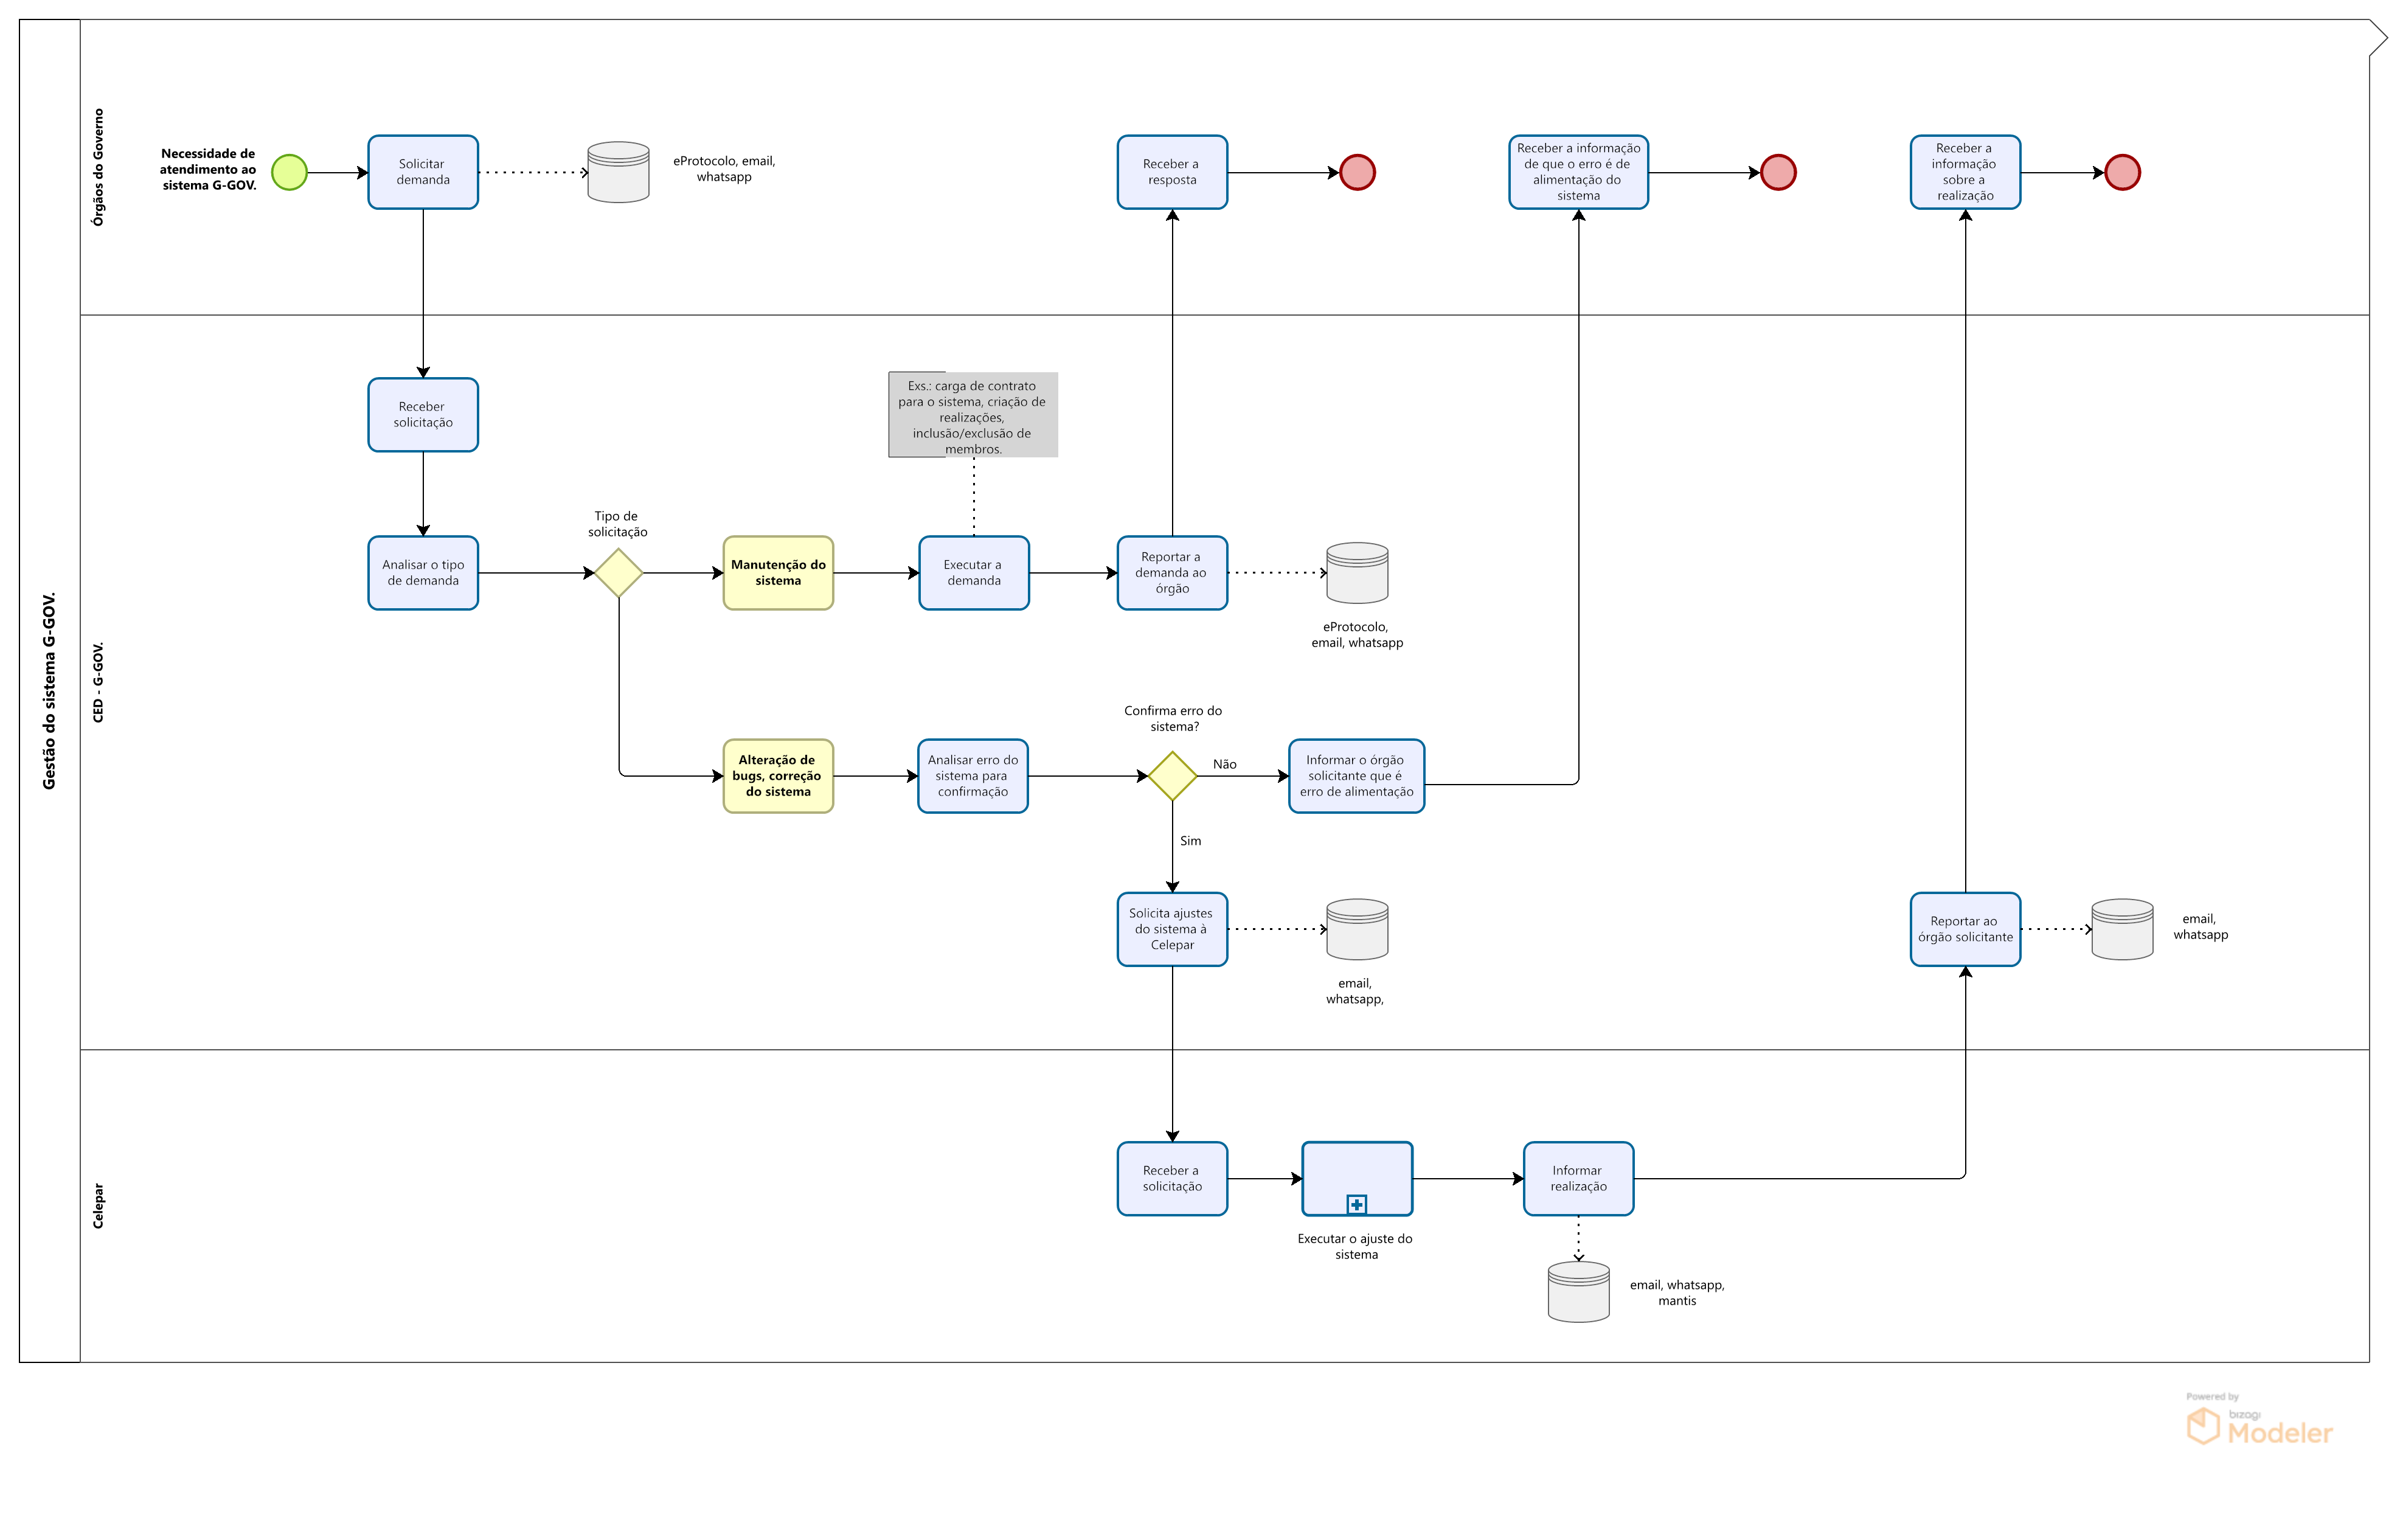Select the 'Sim' label below the gateway
Screen dimensions: 2400x1540
tap(1190, 841)
